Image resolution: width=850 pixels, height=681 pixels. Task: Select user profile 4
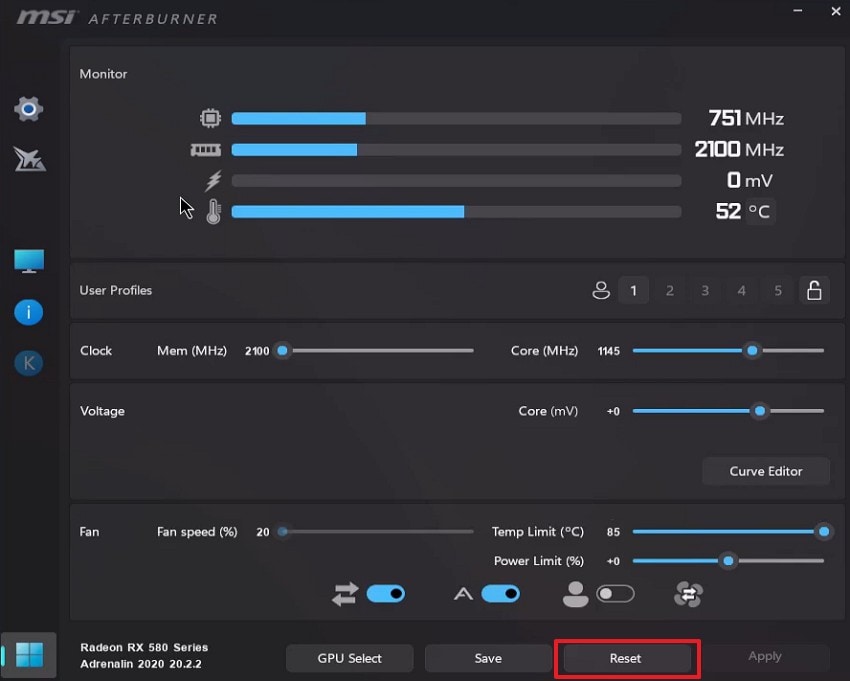pyautogui.click(x=742, y=291)
